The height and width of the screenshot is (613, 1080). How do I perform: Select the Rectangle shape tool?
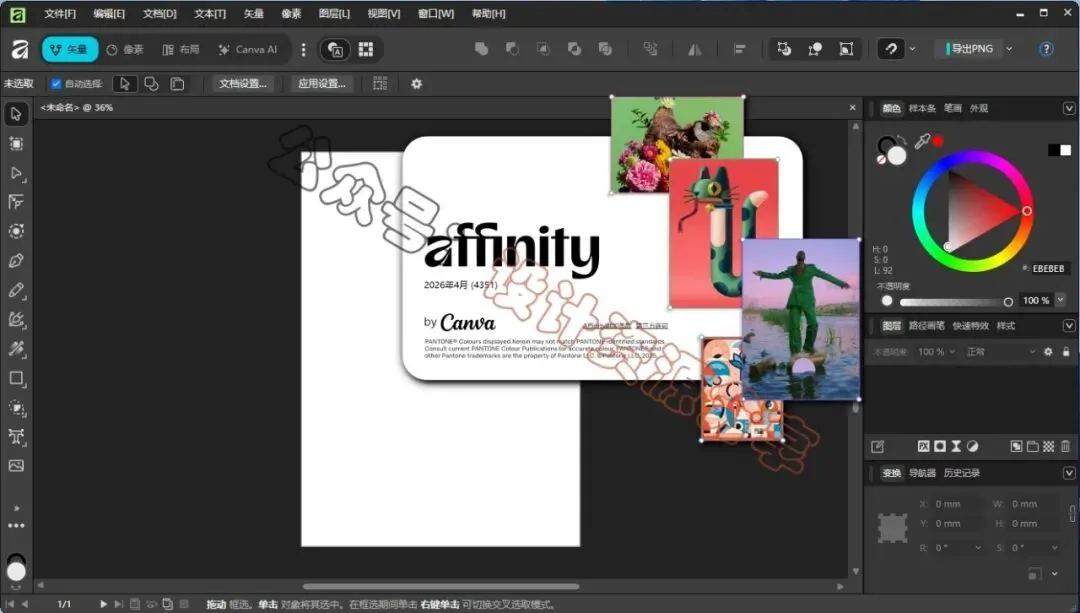(16, 378)
